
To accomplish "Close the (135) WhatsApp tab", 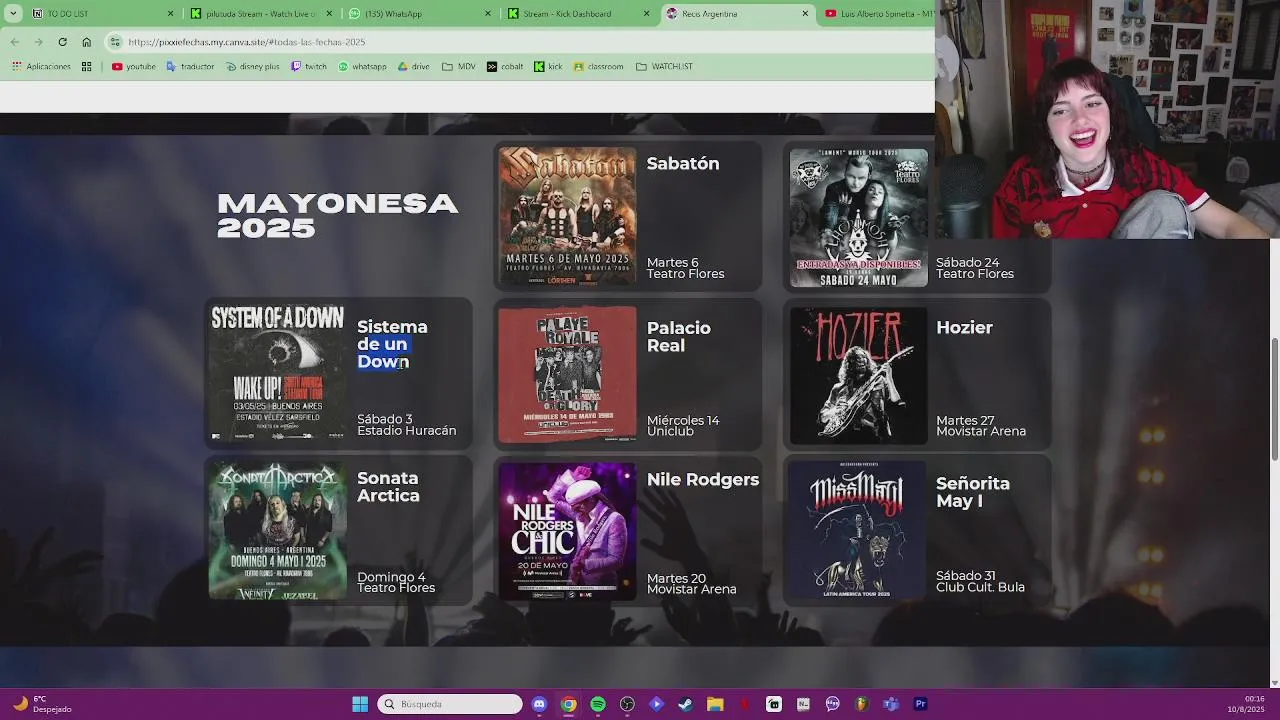I will (488, 14).
